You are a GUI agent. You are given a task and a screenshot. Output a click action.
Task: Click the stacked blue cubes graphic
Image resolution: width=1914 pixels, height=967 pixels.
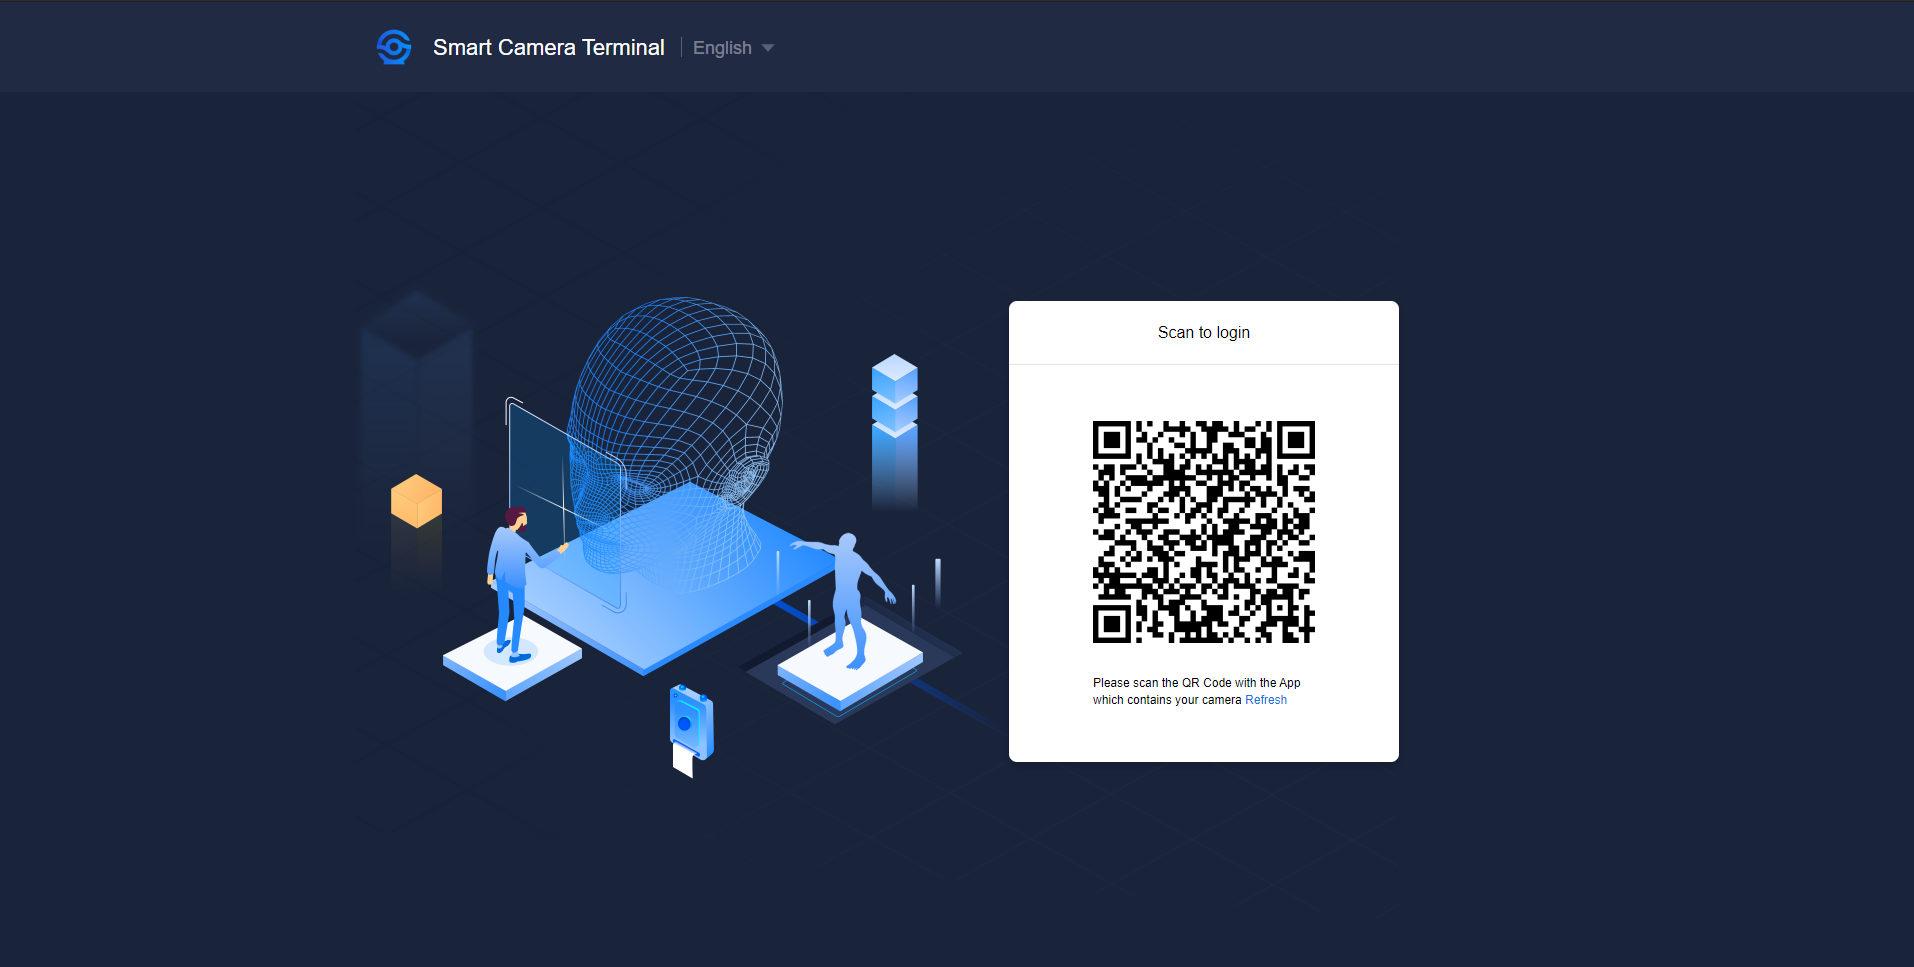[894, 395]
